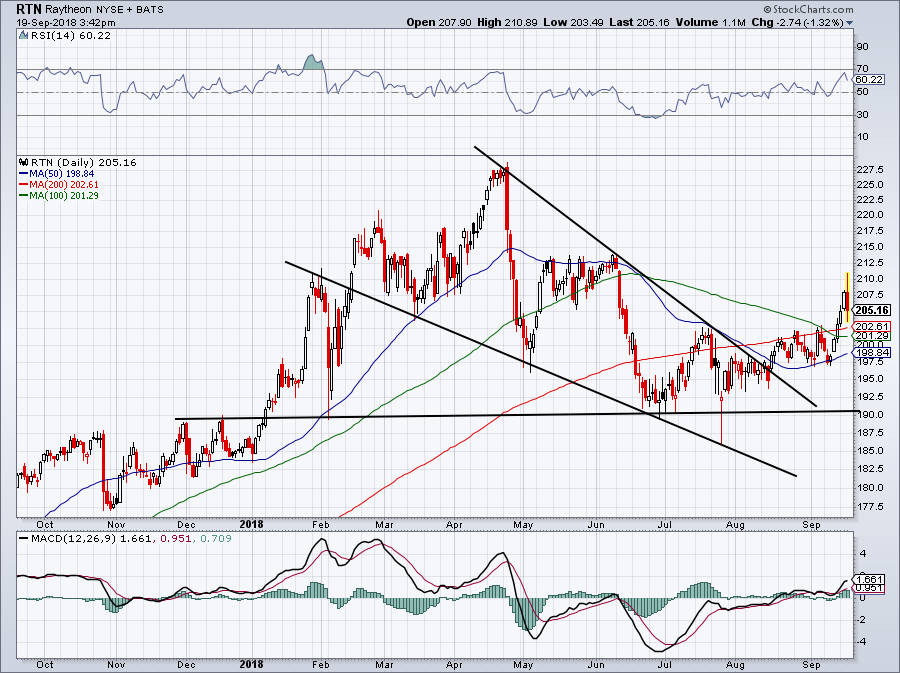900x673 pixels.
Task: Click the MACD(12,26,9) indicator label
Action: tap(73, 539)
